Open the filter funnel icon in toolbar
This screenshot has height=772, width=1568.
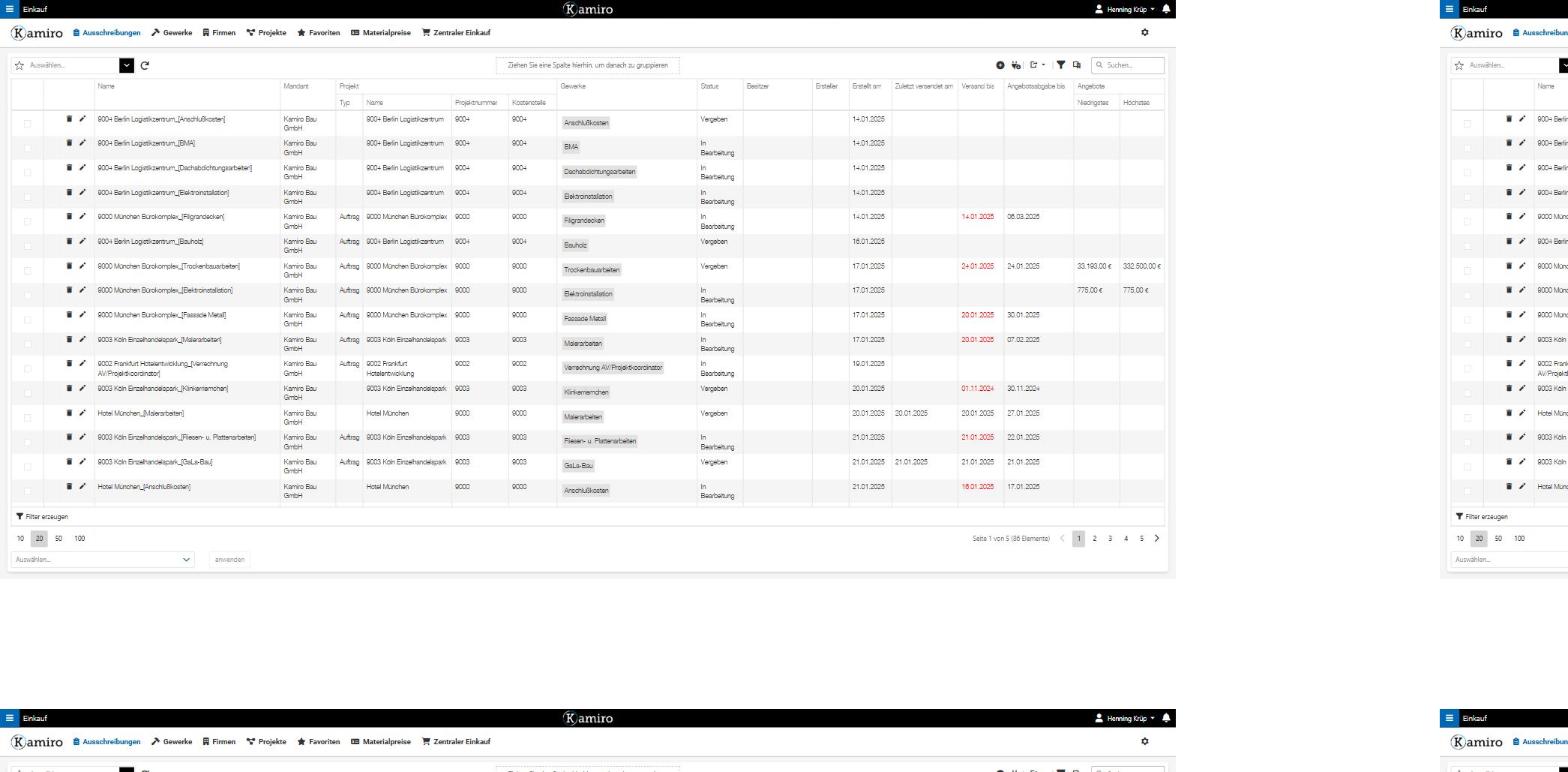pos(1061,65)
